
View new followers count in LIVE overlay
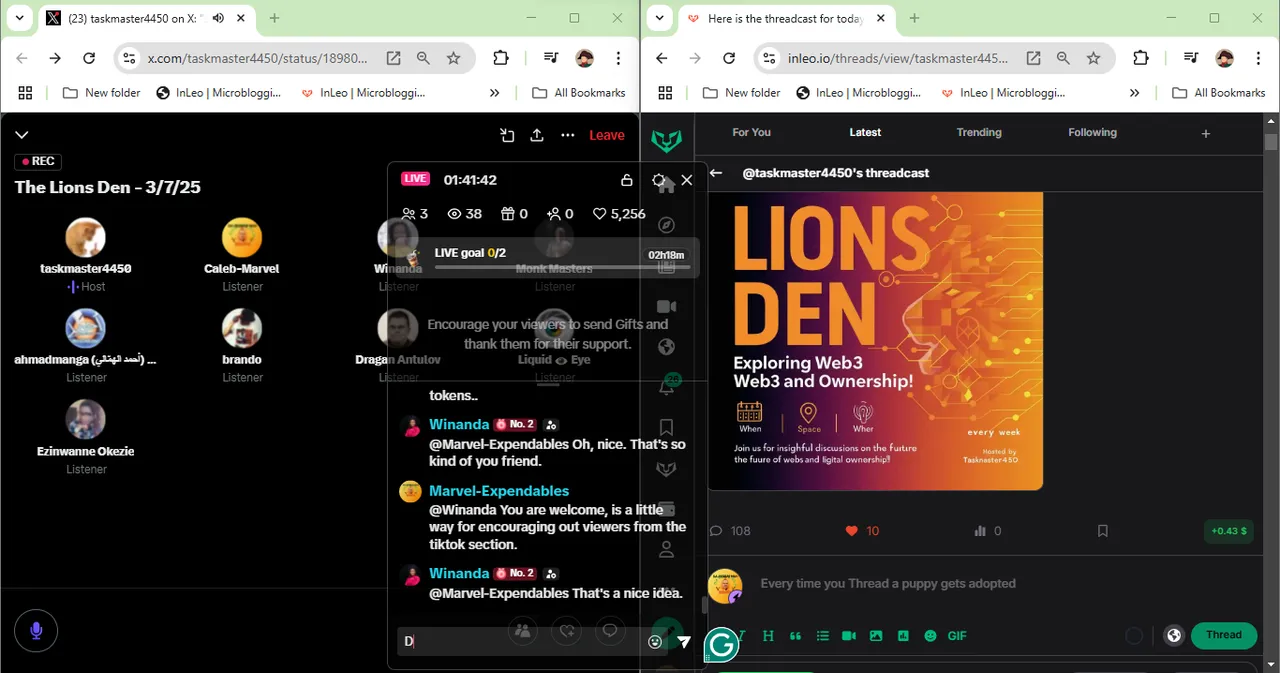click(560, 214)
